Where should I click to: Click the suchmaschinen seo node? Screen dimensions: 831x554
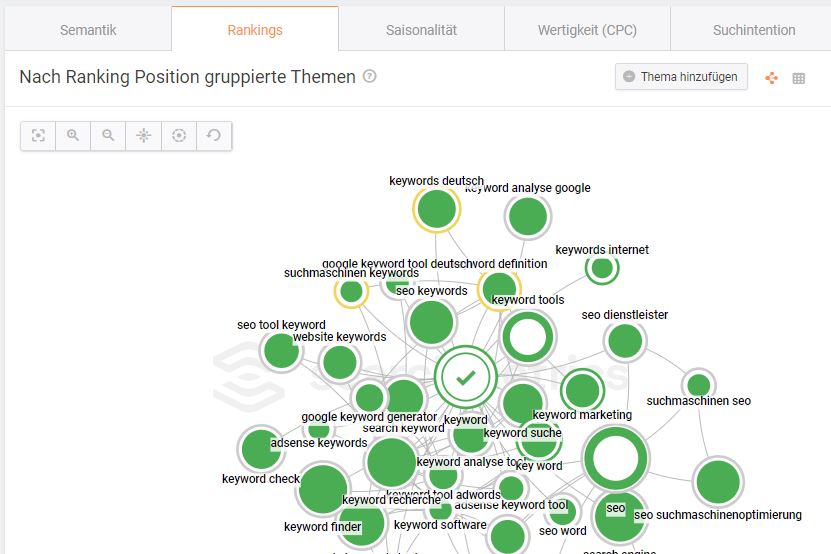(x=699, y=384)
